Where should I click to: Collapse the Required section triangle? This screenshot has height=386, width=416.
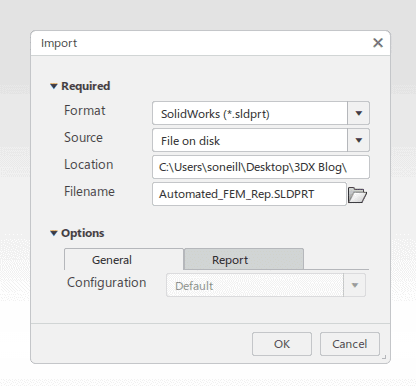point(54,86)
